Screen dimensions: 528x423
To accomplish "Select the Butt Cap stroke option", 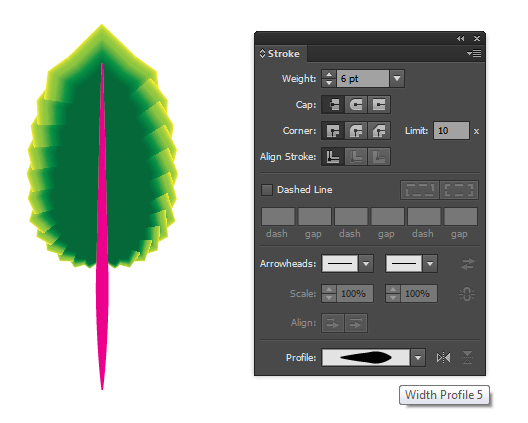I will [x=333, y=104].
